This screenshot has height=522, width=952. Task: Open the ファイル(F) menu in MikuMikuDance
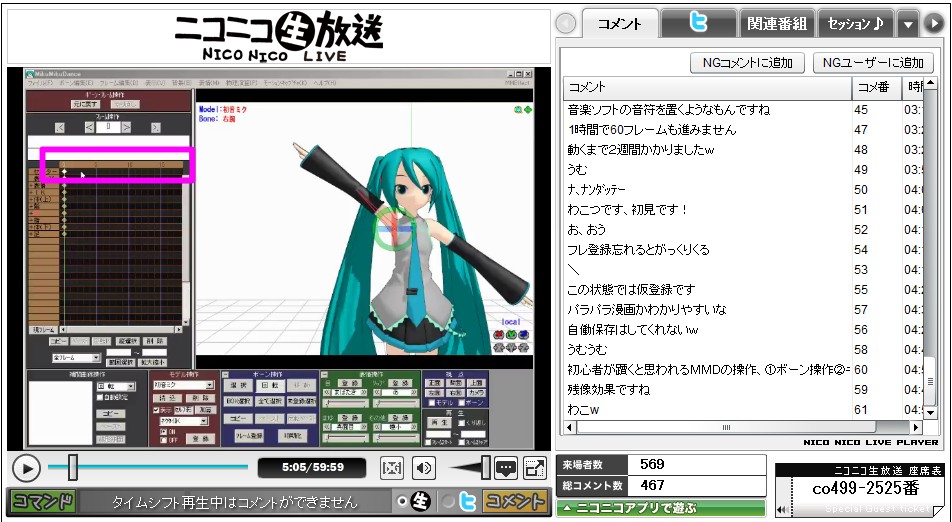pos(40,83)
